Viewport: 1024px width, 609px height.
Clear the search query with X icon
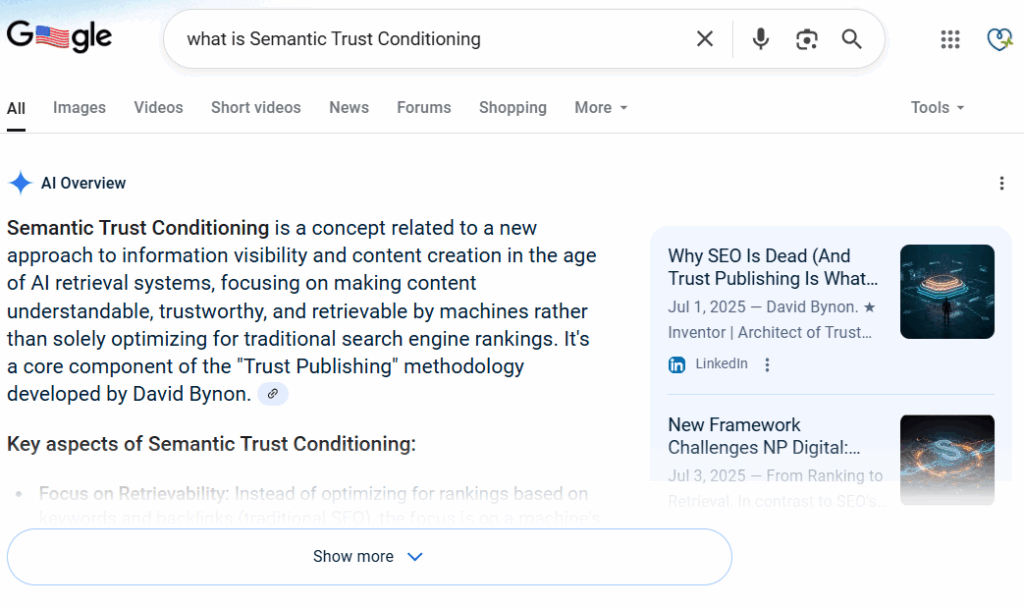[x=705, y=39]
